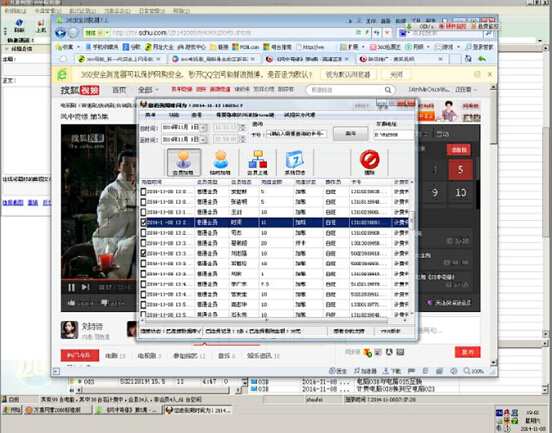The image size is (552, 433).
Task: Open the 万象网管 taskbar item
Action: click(x=58, y=410)
